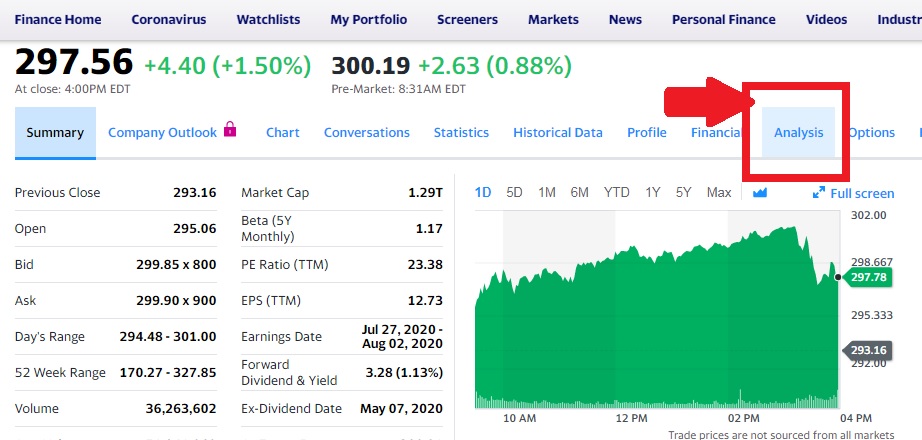The image size is (922, 440).
Task: Click the chart type area icon
Action: [760, 192]
